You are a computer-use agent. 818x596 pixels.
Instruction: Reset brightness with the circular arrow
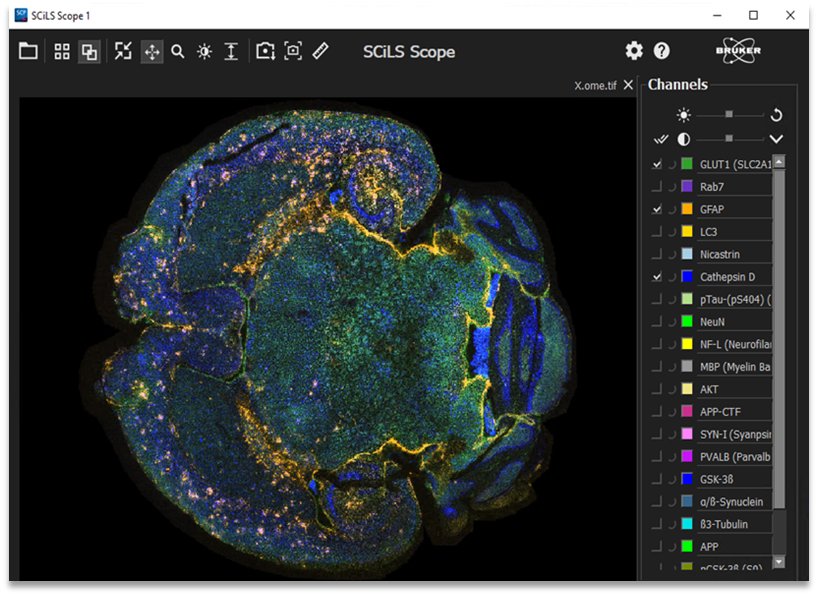point(776,115)
